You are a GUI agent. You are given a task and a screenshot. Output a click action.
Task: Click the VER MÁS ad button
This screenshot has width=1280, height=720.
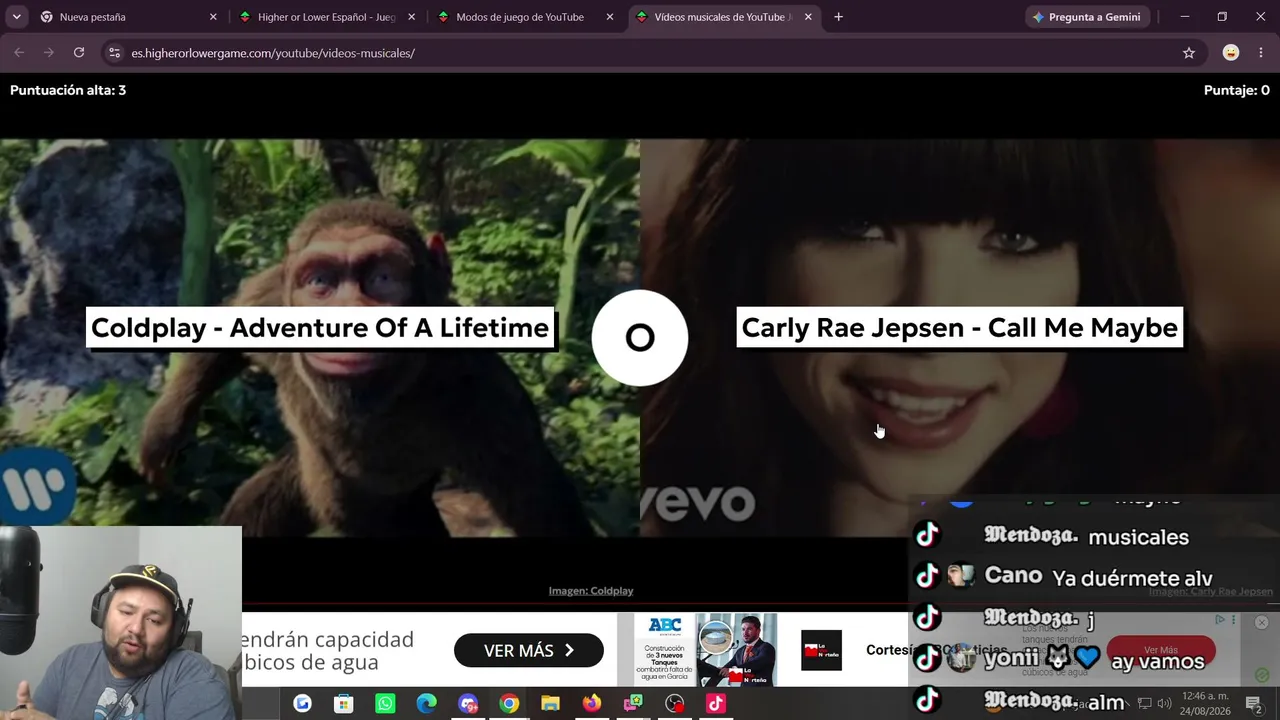[x=529, y=651]
